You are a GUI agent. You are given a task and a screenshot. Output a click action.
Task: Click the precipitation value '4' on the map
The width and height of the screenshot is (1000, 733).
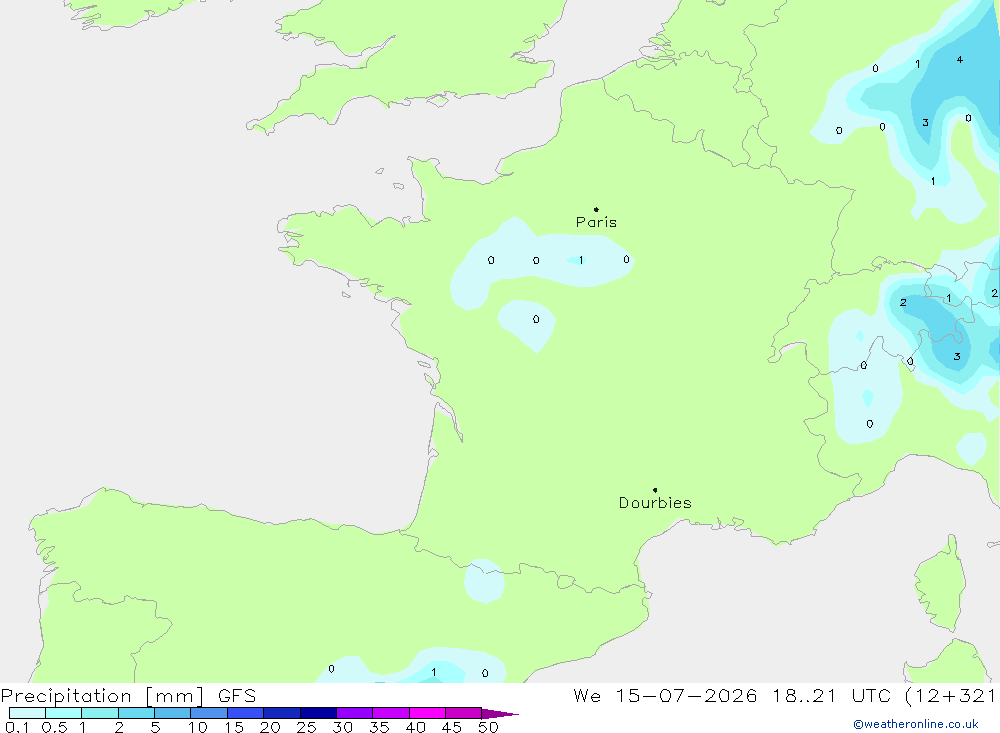[x=960, y=59]
